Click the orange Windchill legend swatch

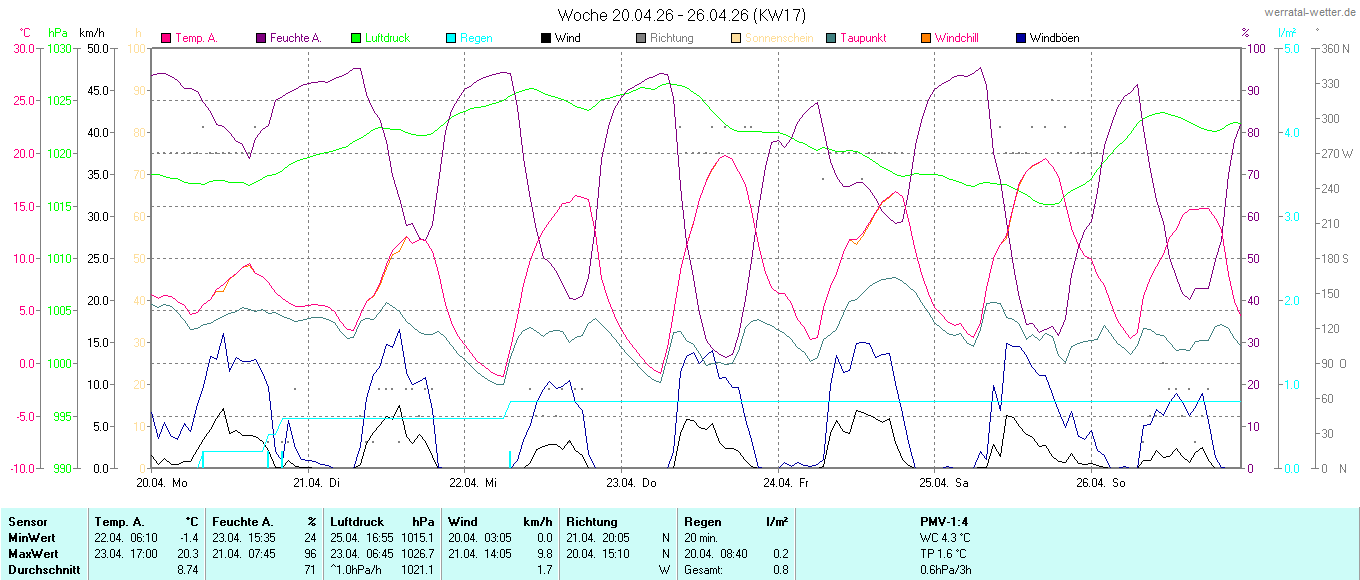[926, 39]
